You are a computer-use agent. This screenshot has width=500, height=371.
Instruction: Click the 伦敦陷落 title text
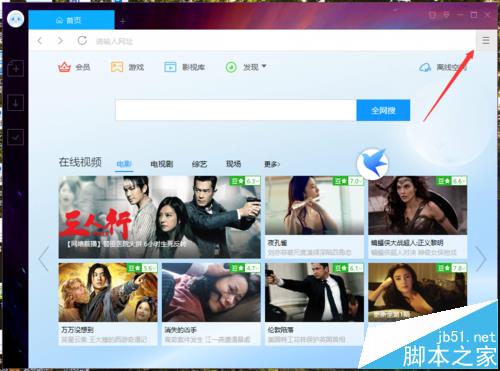[x=280, y=330]
